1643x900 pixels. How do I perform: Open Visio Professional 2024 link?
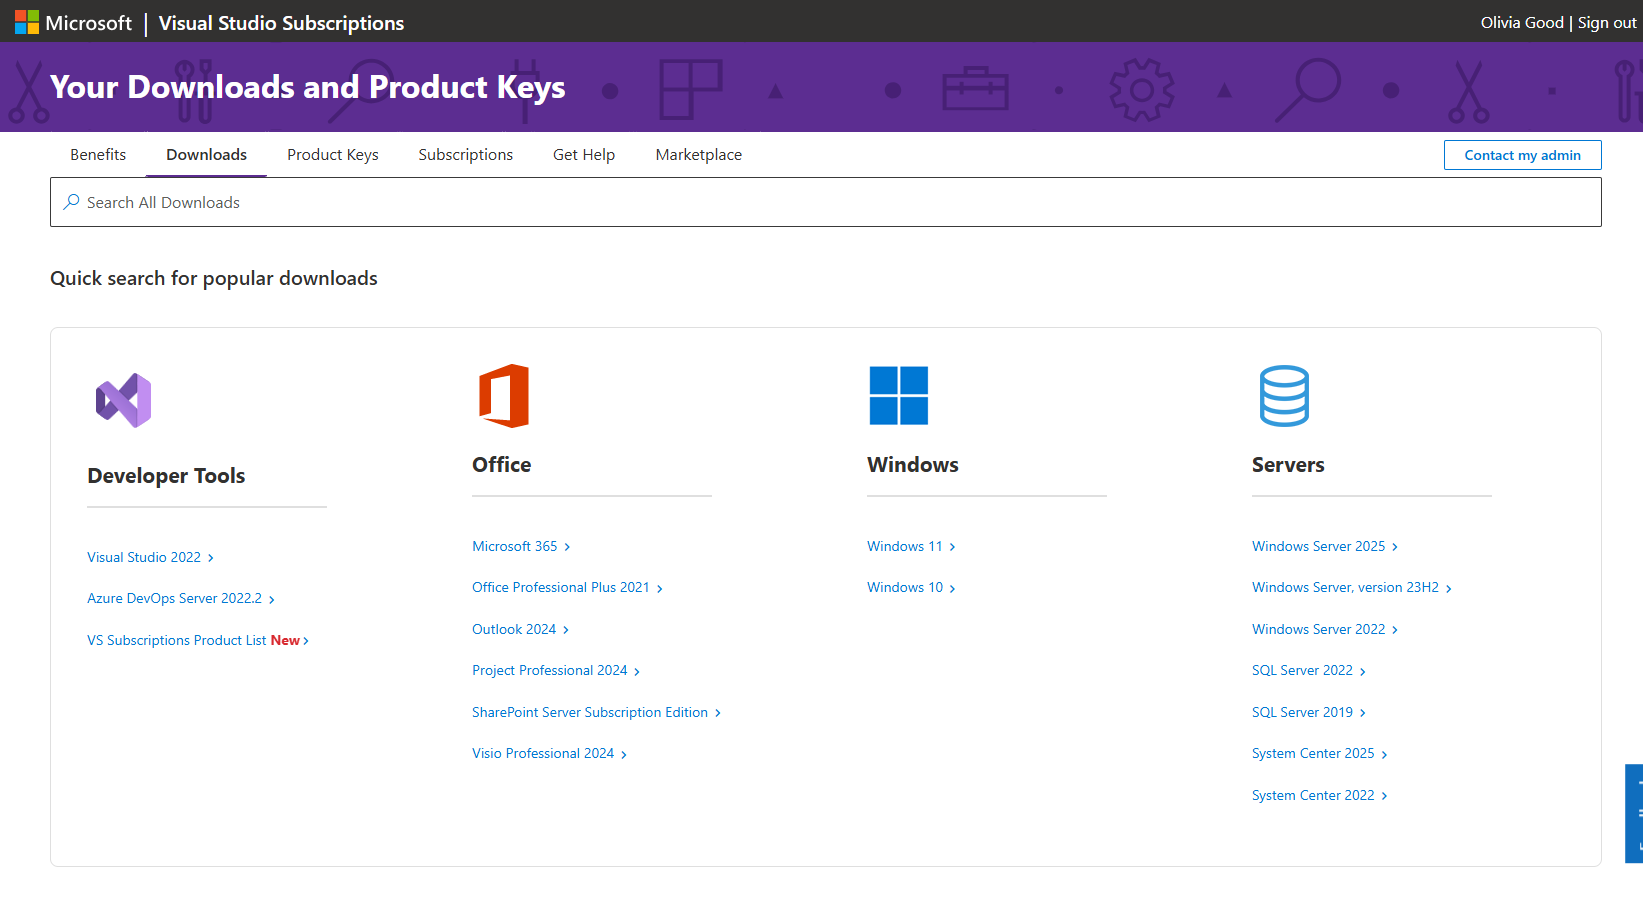tap(549, 754)
